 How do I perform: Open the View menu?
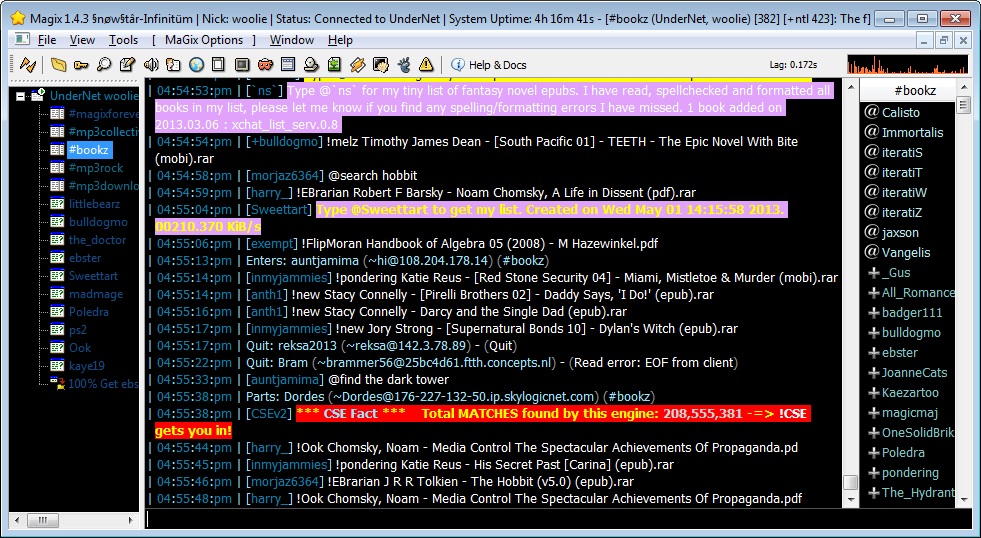(82, 40)
